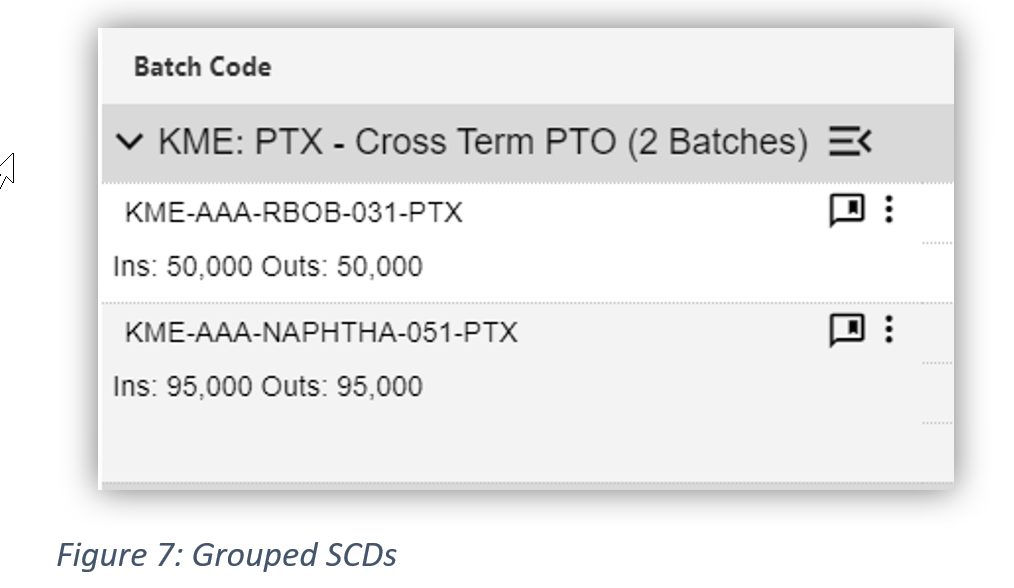Click the dotted cell right of NAPHTHA row
Viewport: 1014px width, 588px height.
coord(936,362)
